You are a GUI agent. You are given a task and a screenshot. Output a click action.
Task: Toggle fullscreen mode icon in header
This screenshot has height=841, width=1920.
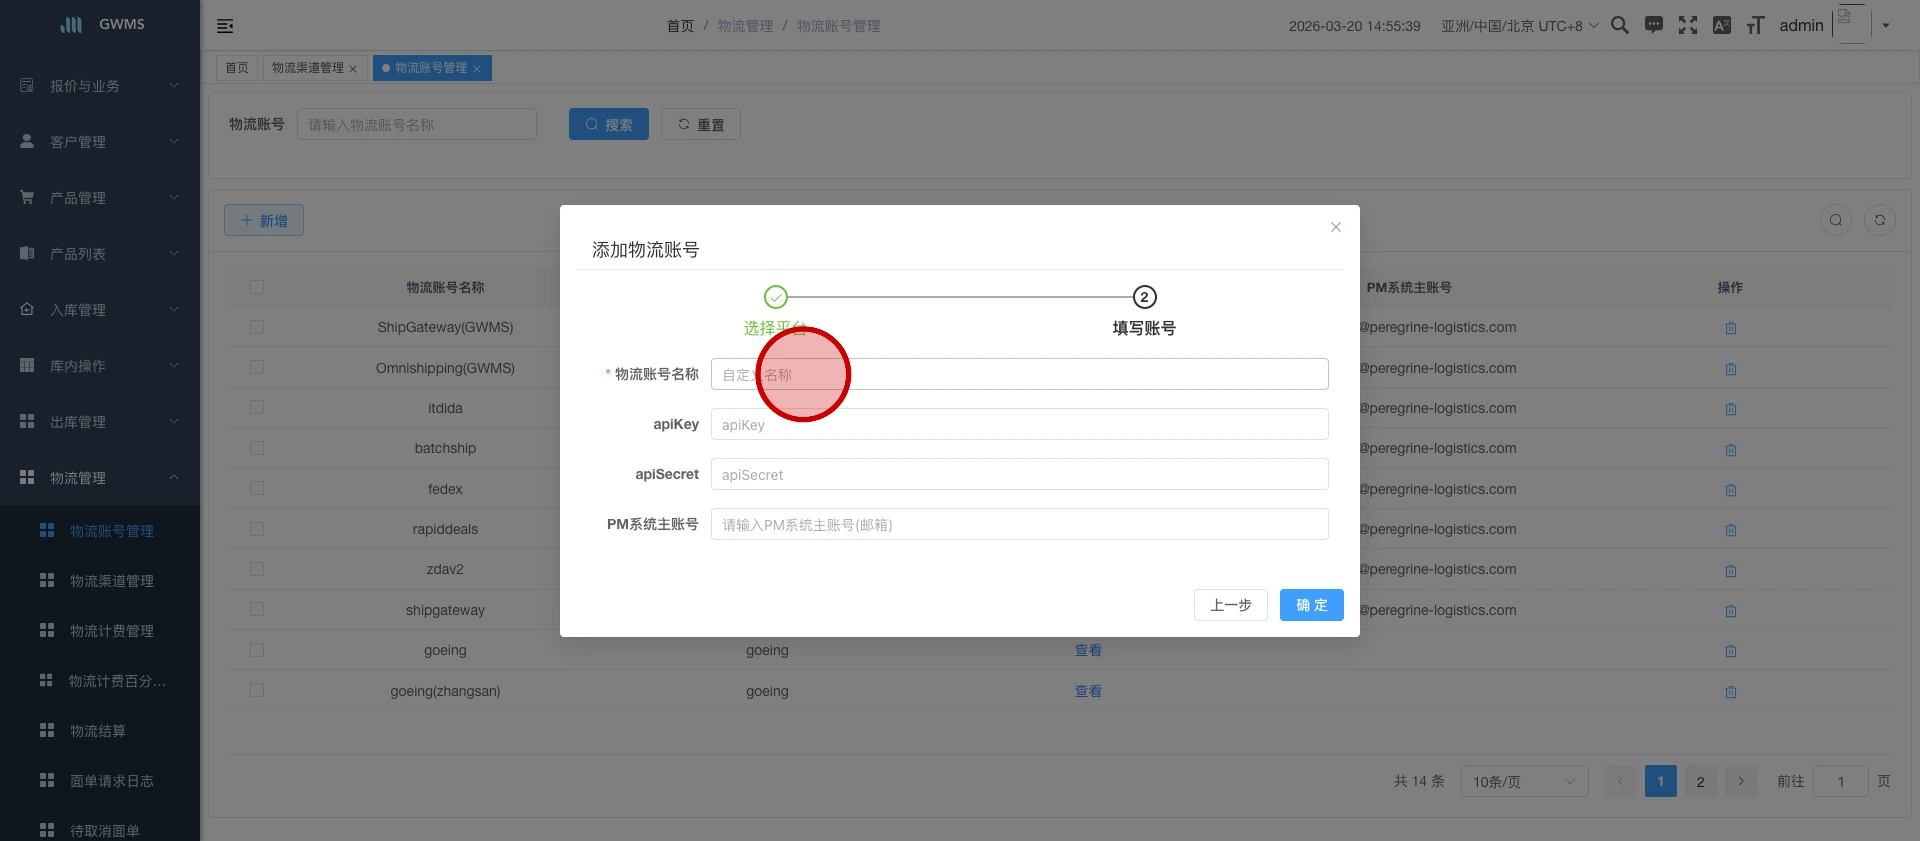click(x=1688, y=25)
